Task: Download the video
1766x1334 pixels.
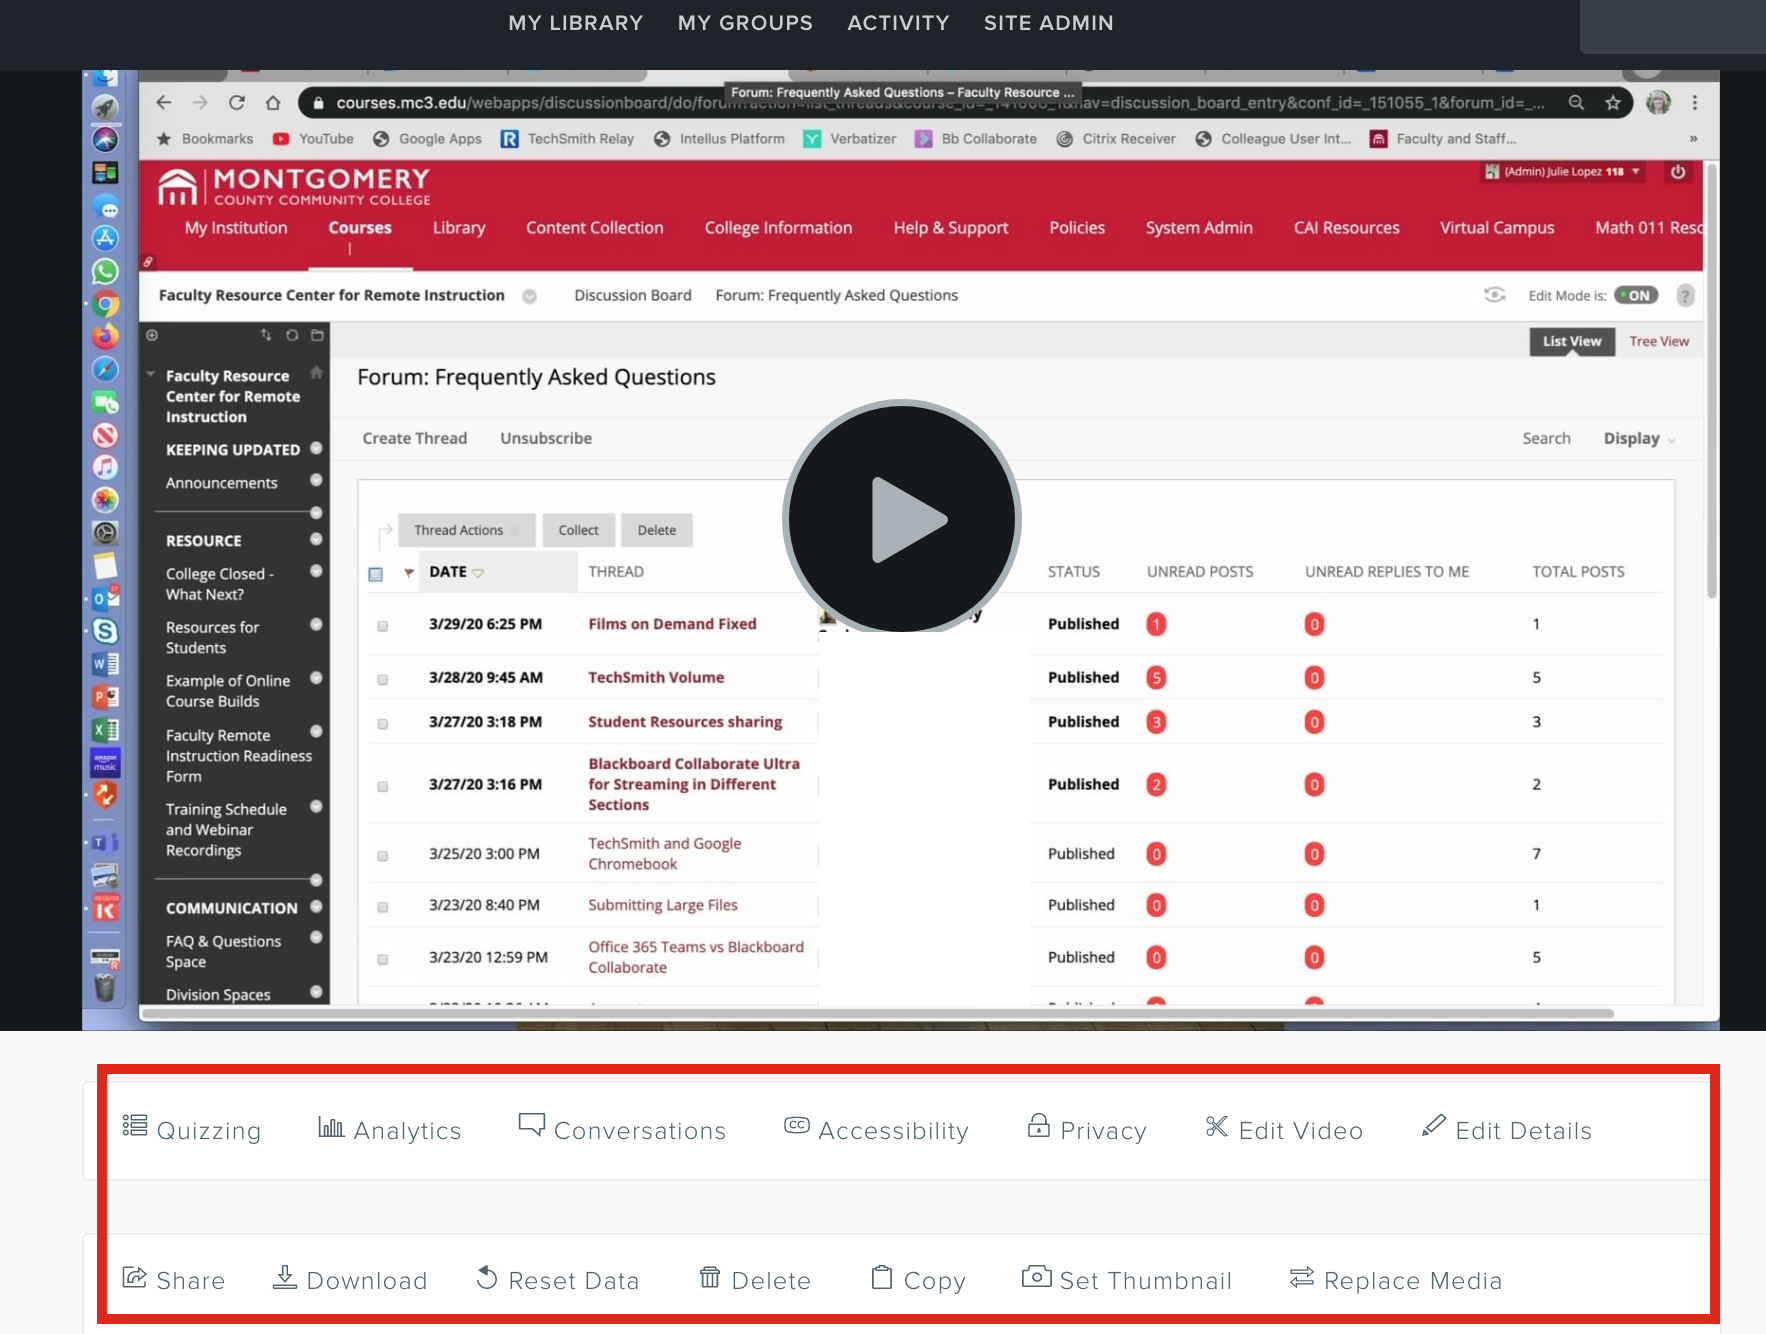Action: (350, 1280)
